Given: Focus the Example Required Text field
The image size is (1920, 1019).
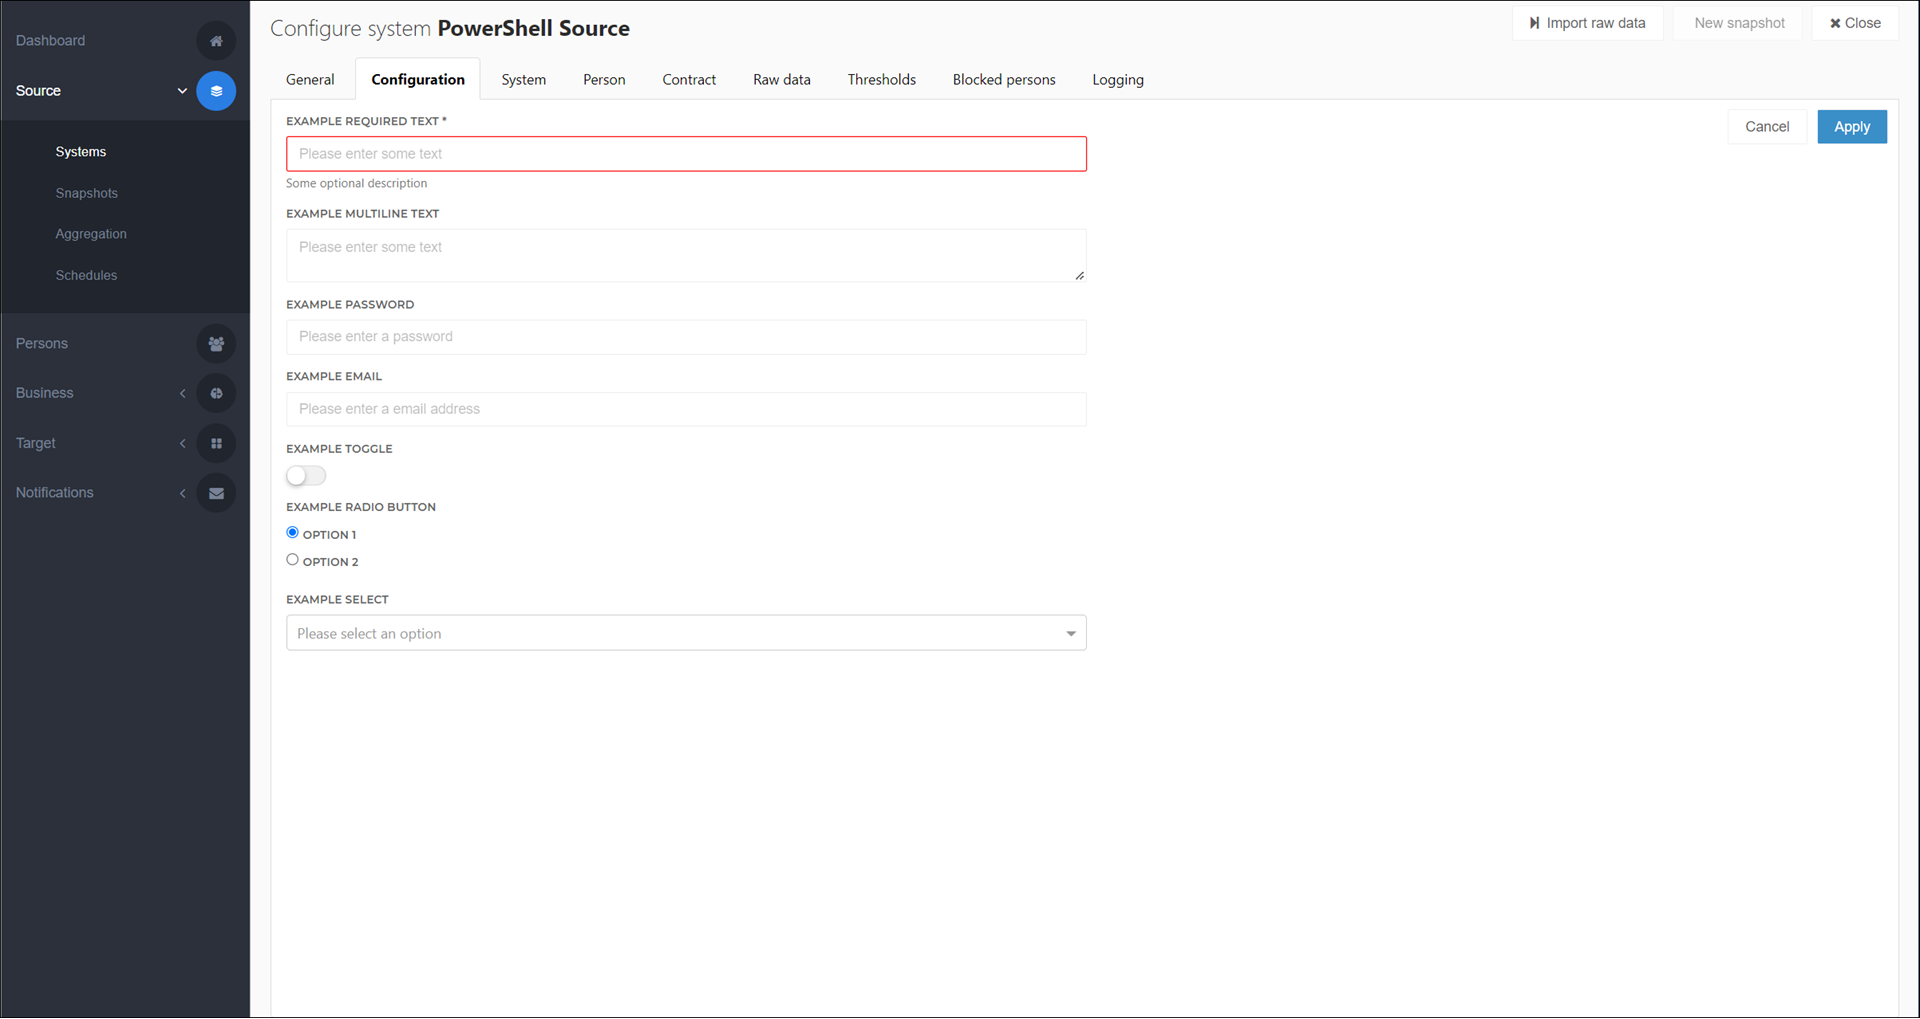Looking at the screenshot, I should click(x=686, y=154).
